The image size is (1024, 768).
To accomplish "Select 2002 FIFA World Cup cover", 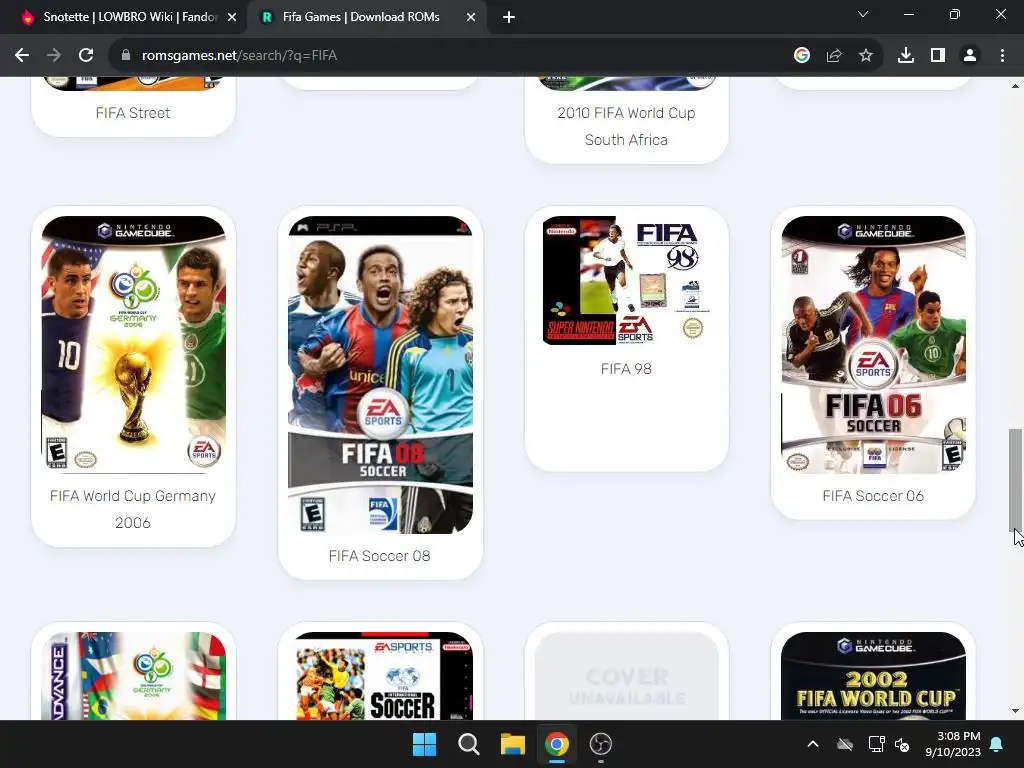I will pyautogui.click(x=873, y=676).
